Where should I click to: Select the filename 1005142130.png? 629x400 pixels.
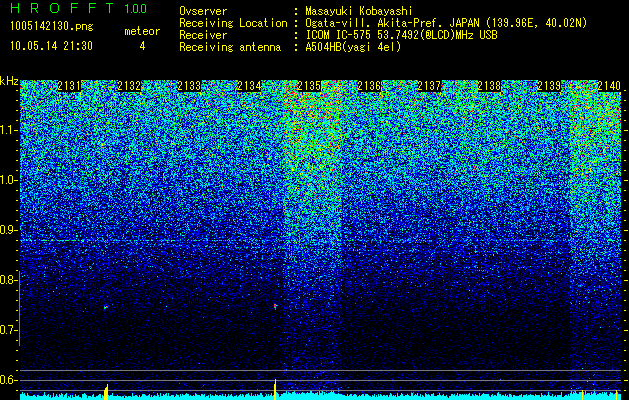(52, 27)
